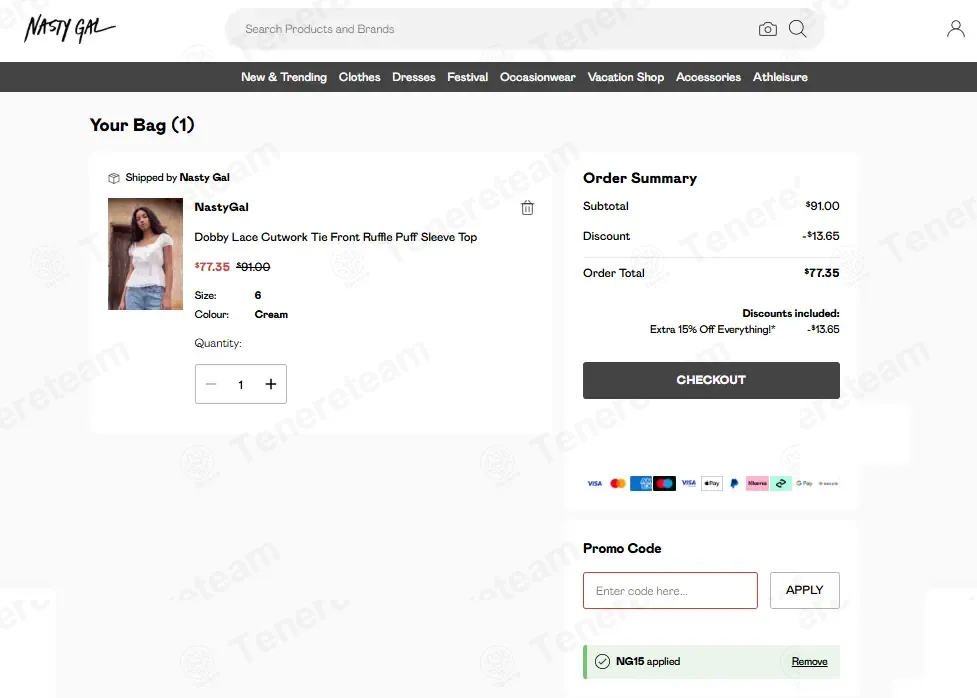Click the magnifying glass search icon

[798, 29]
